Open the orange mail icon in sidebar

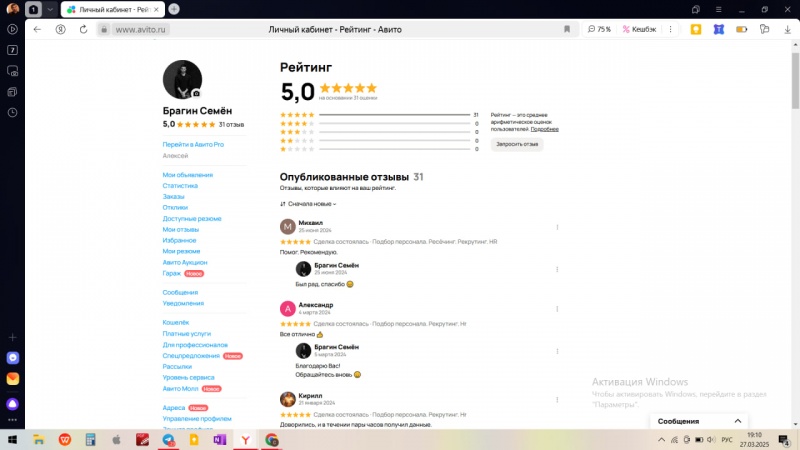pos(13,379)
